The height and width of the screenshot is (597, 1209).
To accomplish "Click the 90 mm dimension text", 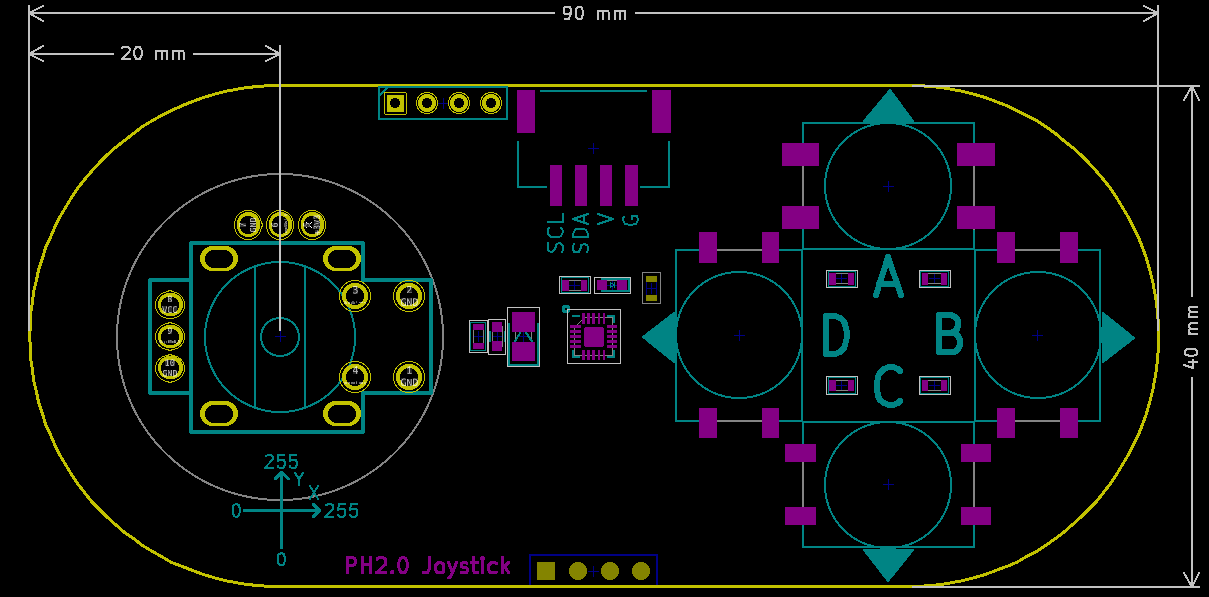I will 594,13.
